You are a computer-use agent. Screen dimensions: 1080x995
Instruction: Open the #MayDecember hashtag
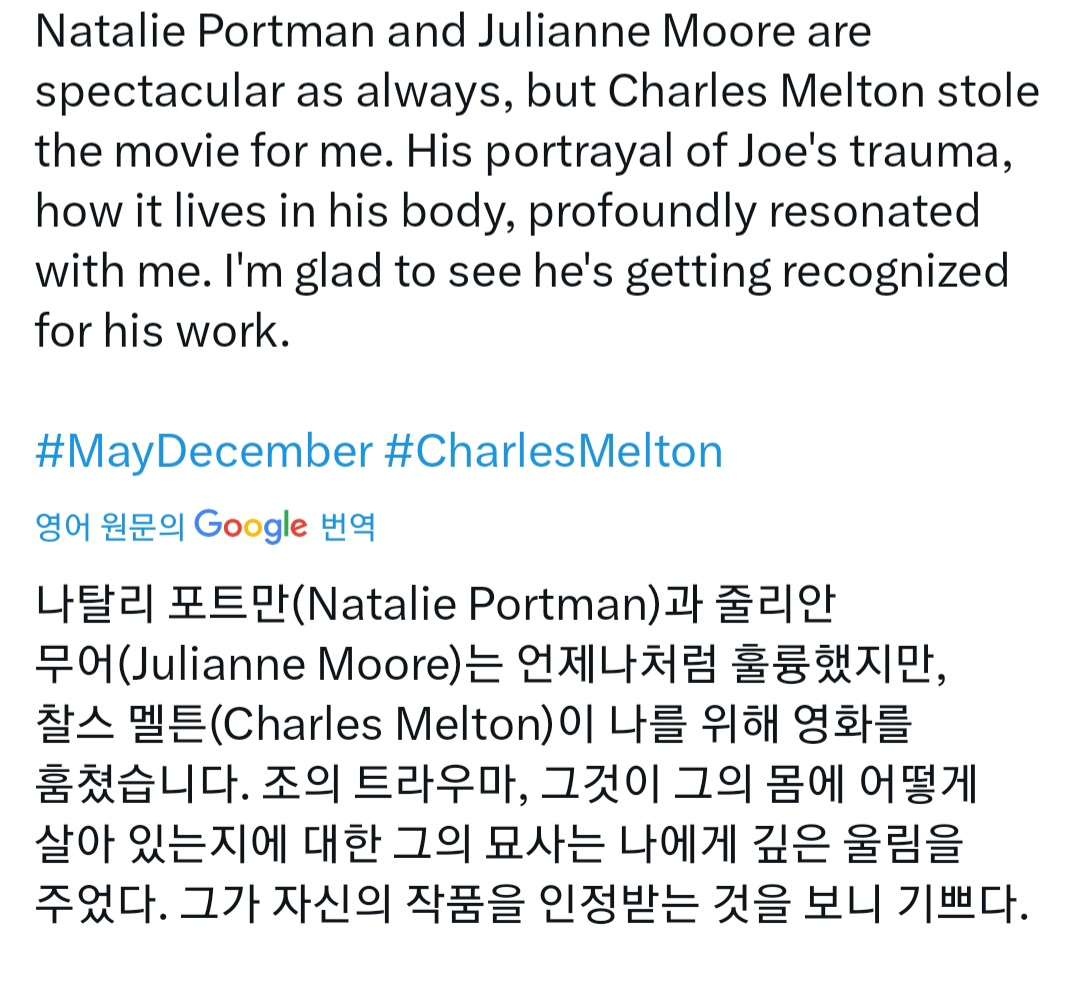pyautogui.click(x=204, y=452)
